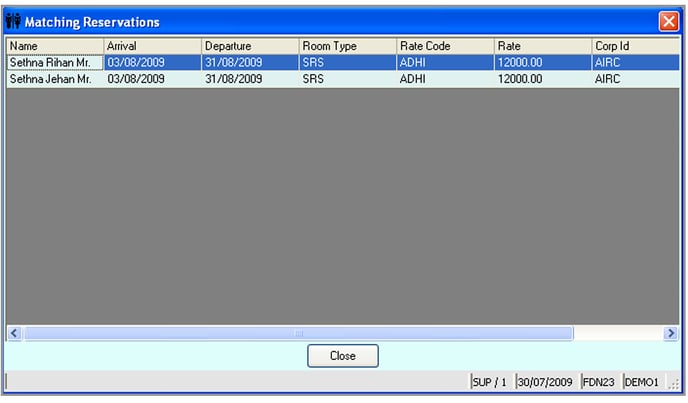Click the 30/07/2009 date in status bar

546,382
